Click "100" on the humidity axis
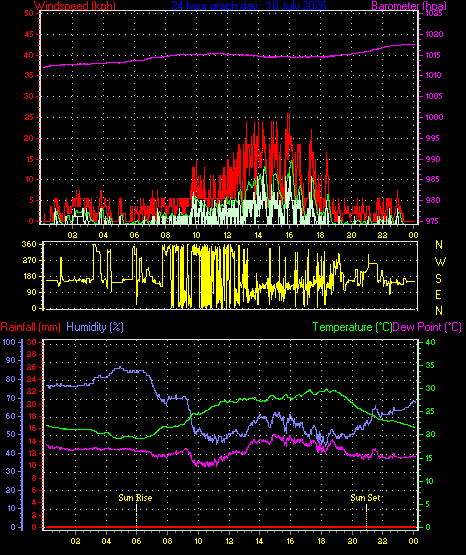 pyautogui.click(x=9, y=342)
